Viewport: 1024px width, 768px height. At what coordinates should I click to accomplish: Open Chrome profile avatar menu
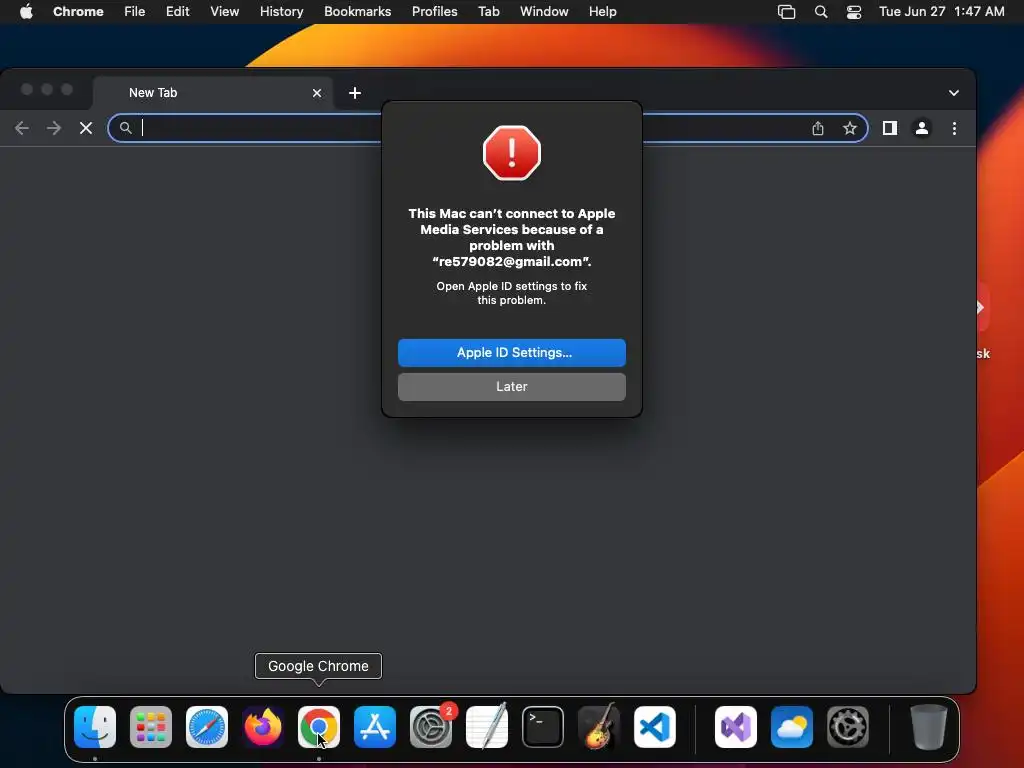coord(922,128)
